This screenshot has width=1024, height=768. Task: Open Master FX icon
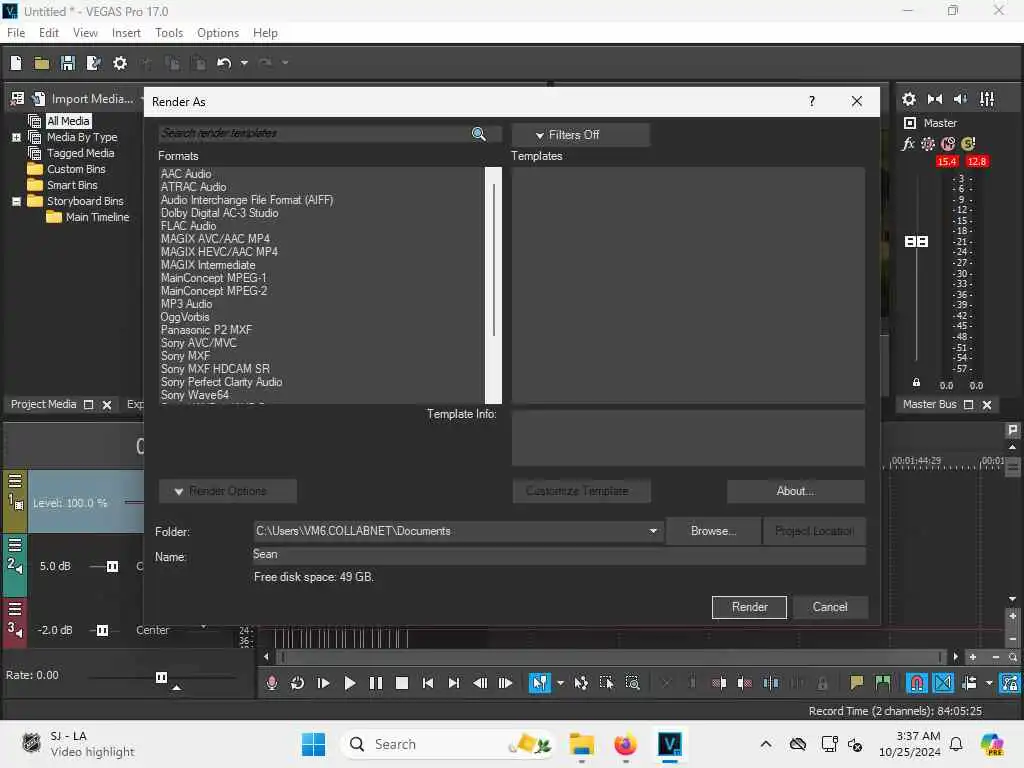[x=908, y=144]
